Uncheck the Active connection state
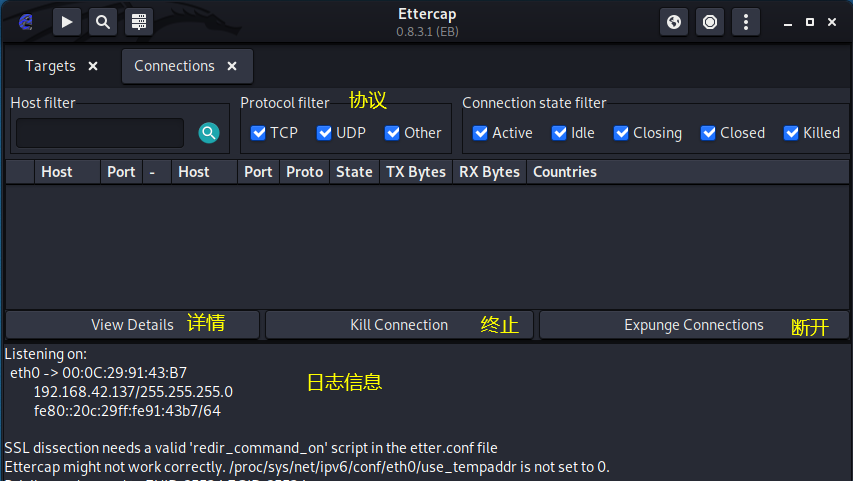Screen dimensions: 853x481 480,133
